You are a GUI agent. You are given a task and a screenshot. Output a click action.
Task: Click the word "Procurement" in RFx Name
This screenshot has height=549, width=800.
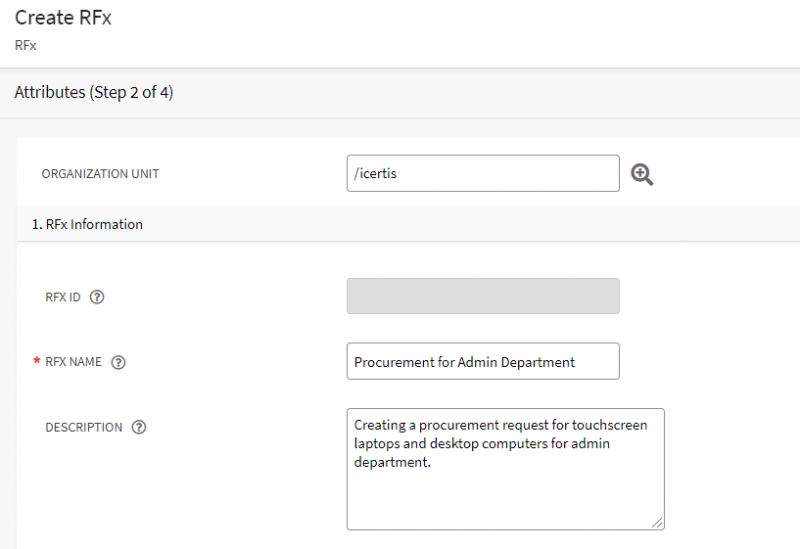[389, 362]
